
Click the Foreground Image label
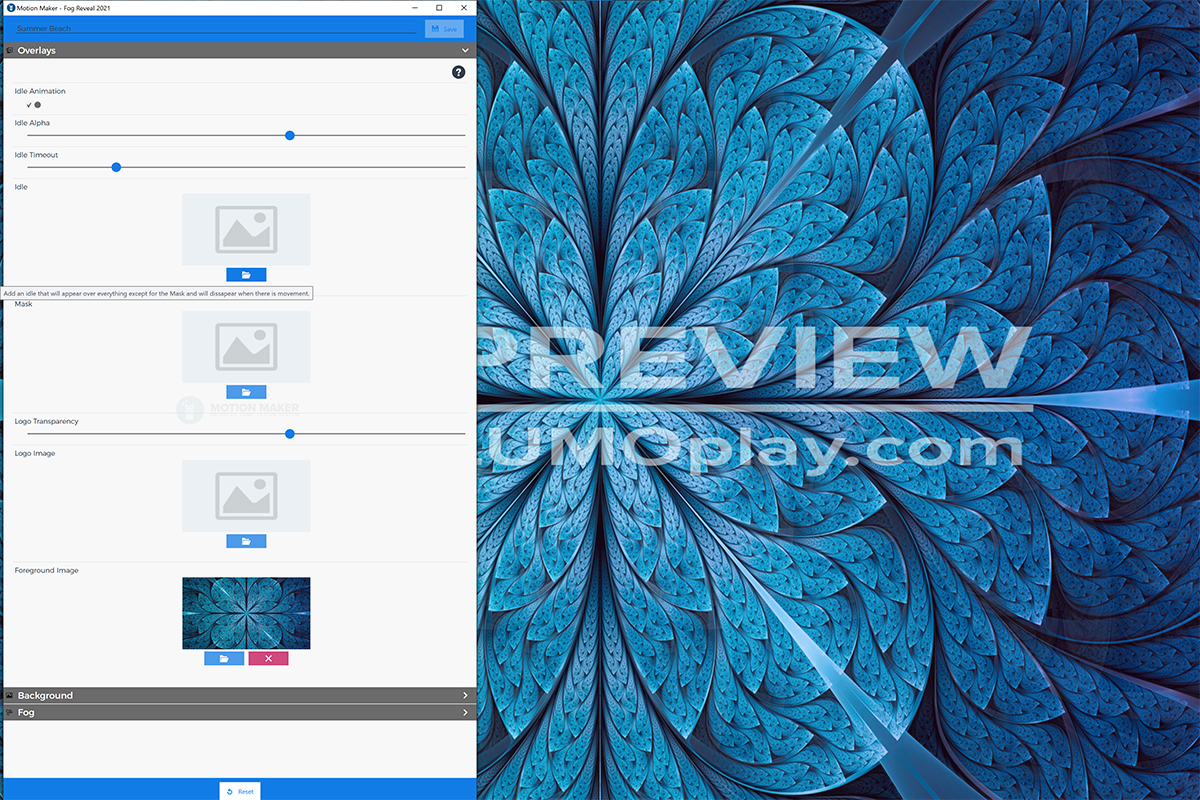tap(47, 570)
